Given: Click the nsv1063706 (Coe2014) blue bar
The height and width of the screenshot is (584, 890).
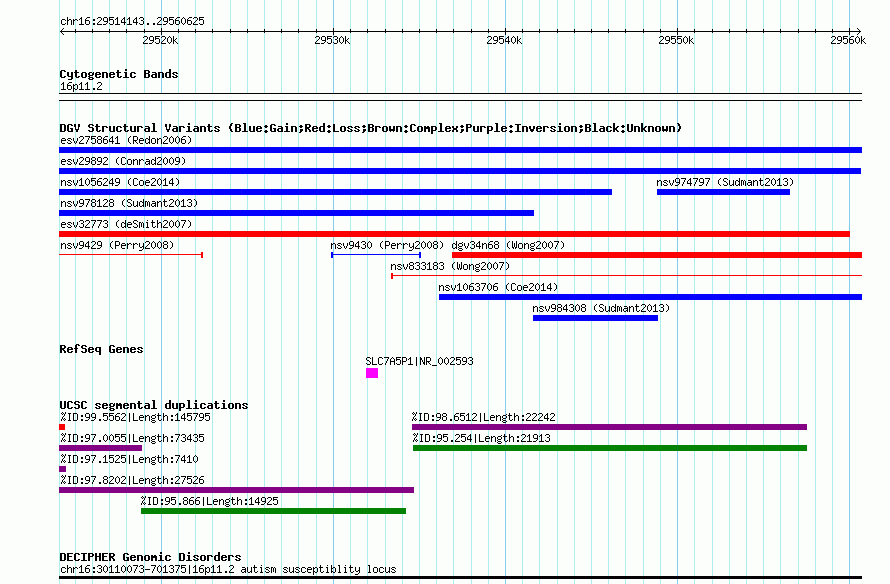Looking at the screenshot, I should pos(650,297).
